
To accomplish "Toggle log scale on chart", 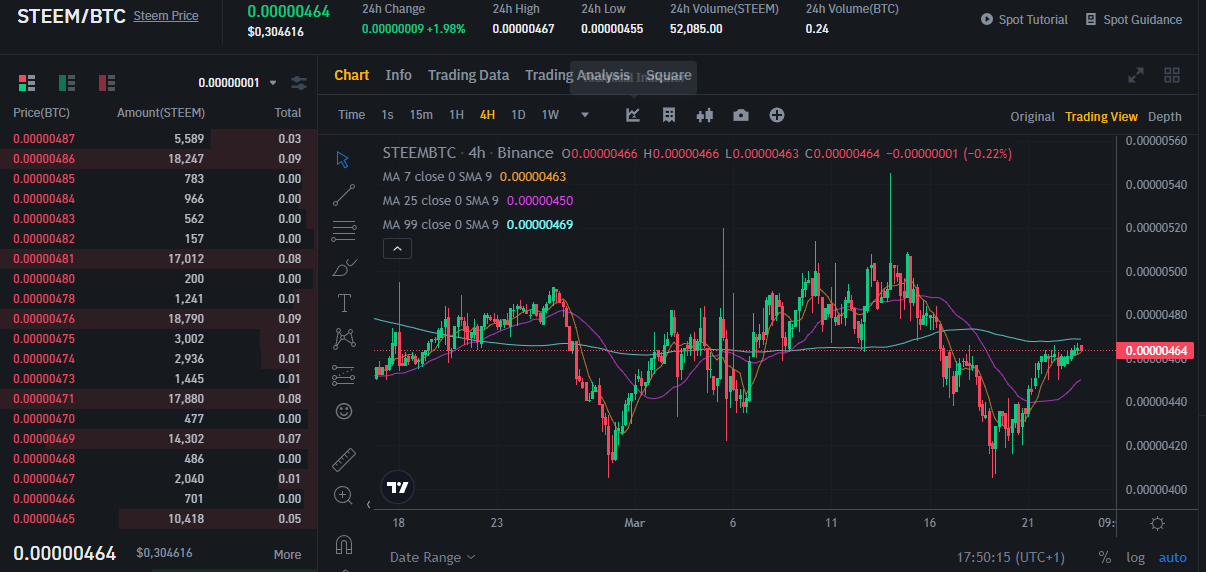I will coord(1135,557).
